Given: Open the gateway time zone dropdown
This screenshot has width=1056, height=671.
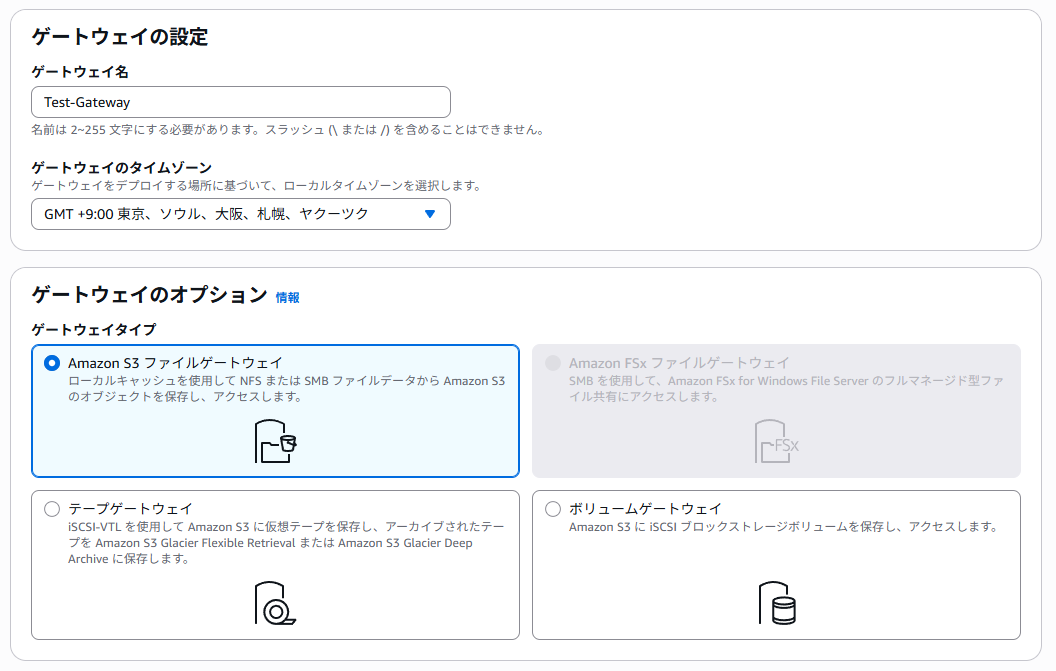Looking at the screenshot, I should pyautogui.click(x=240, y=214).
